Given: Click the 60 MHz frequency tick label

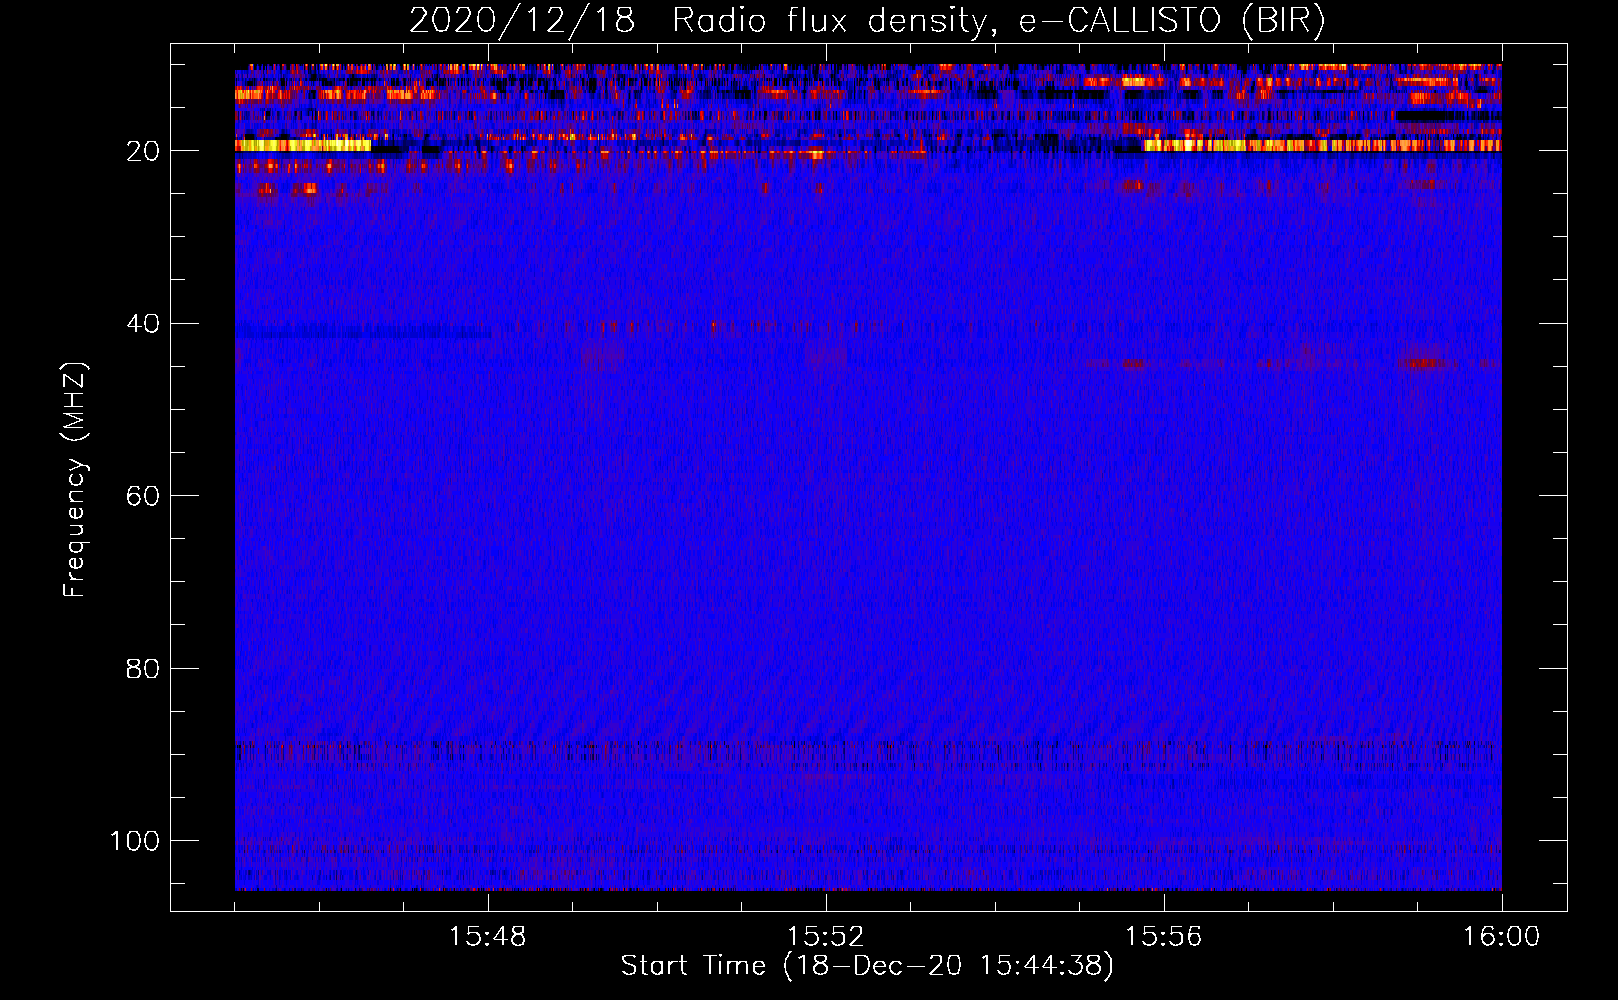Looking at the screenshot, I should [x=143, y=496].
